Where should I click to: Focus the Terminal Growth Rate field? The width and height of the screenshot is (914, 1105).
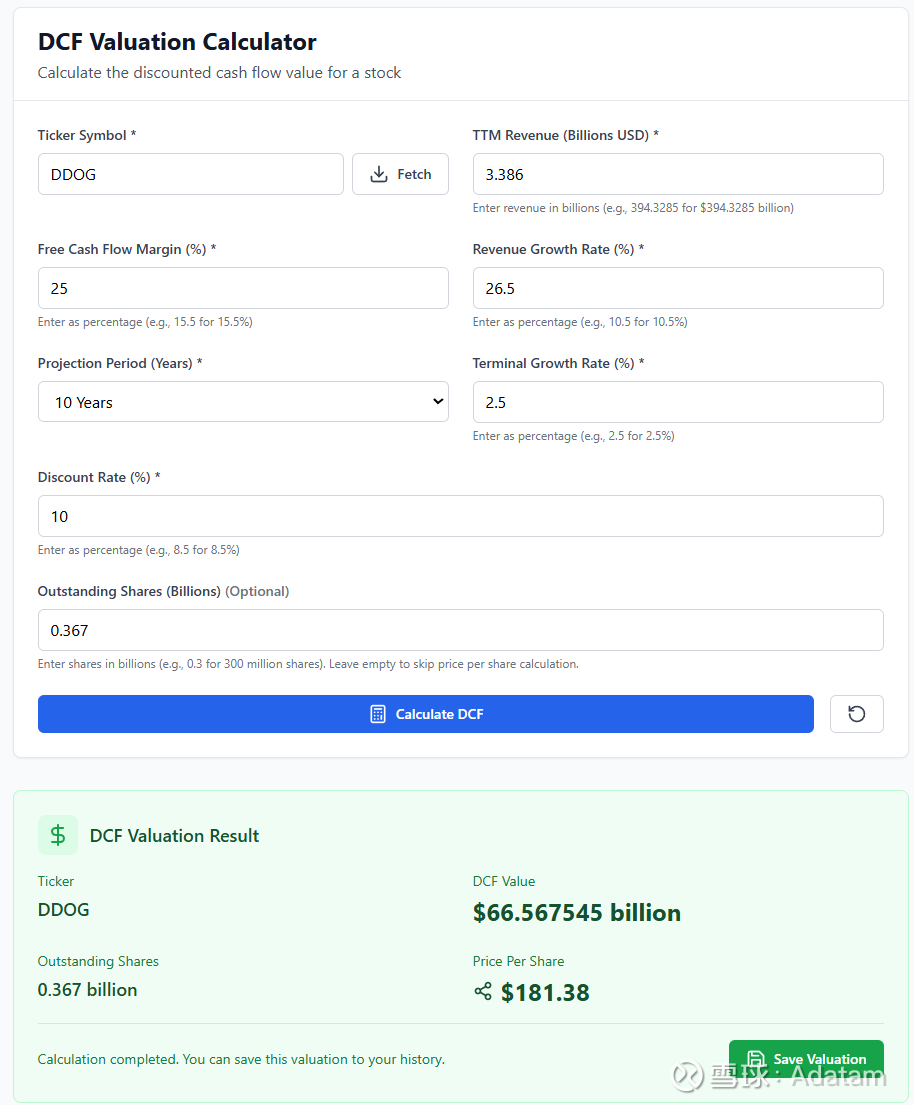point(677,402)
